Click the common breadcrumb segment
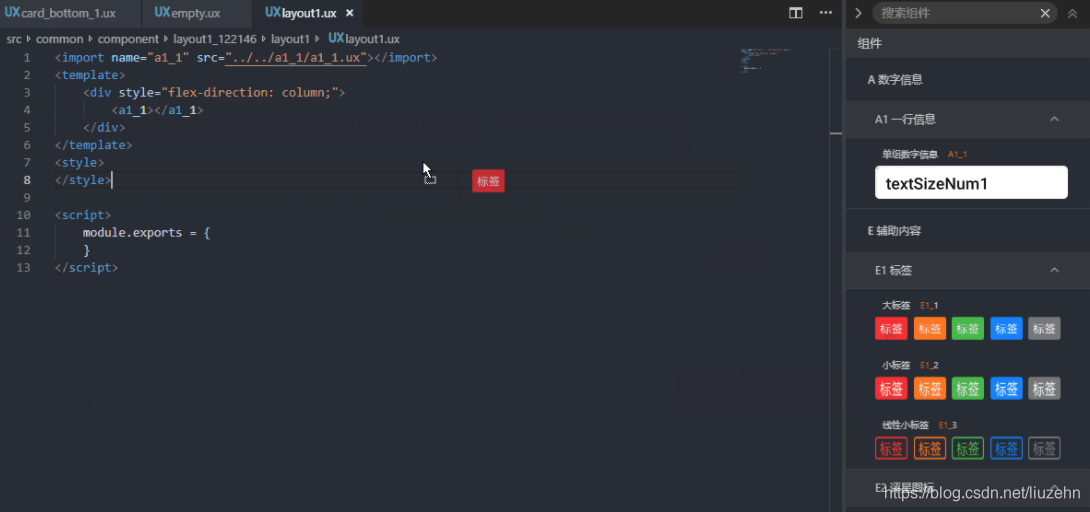The image size is (1090, 512). click(59, 39)
